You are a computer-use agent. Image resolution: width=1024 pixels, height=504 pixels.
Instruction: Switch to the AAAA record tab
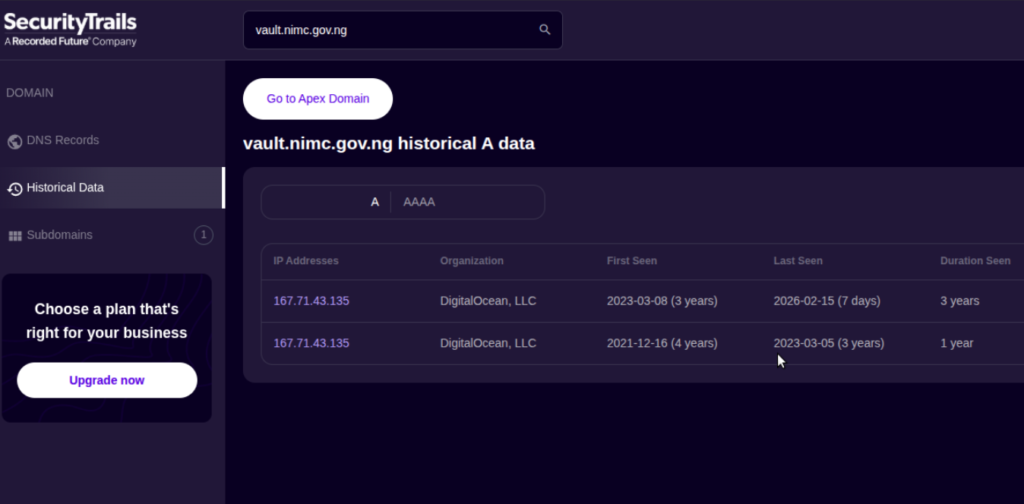(419, 202)
